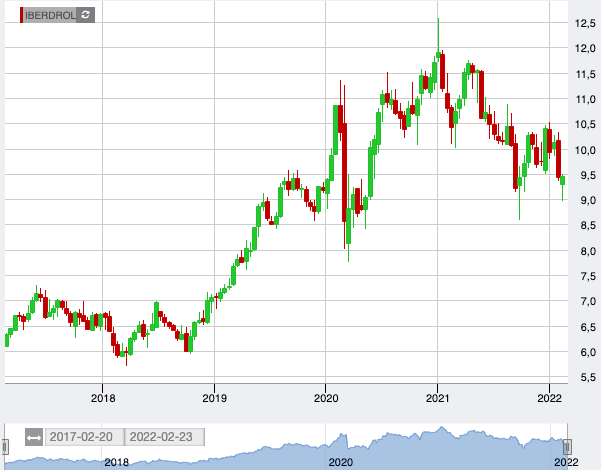Viewport: 604px width, 472px height.
Task: Click the 9,5 price axis label
Action: [x=588, y=176]
